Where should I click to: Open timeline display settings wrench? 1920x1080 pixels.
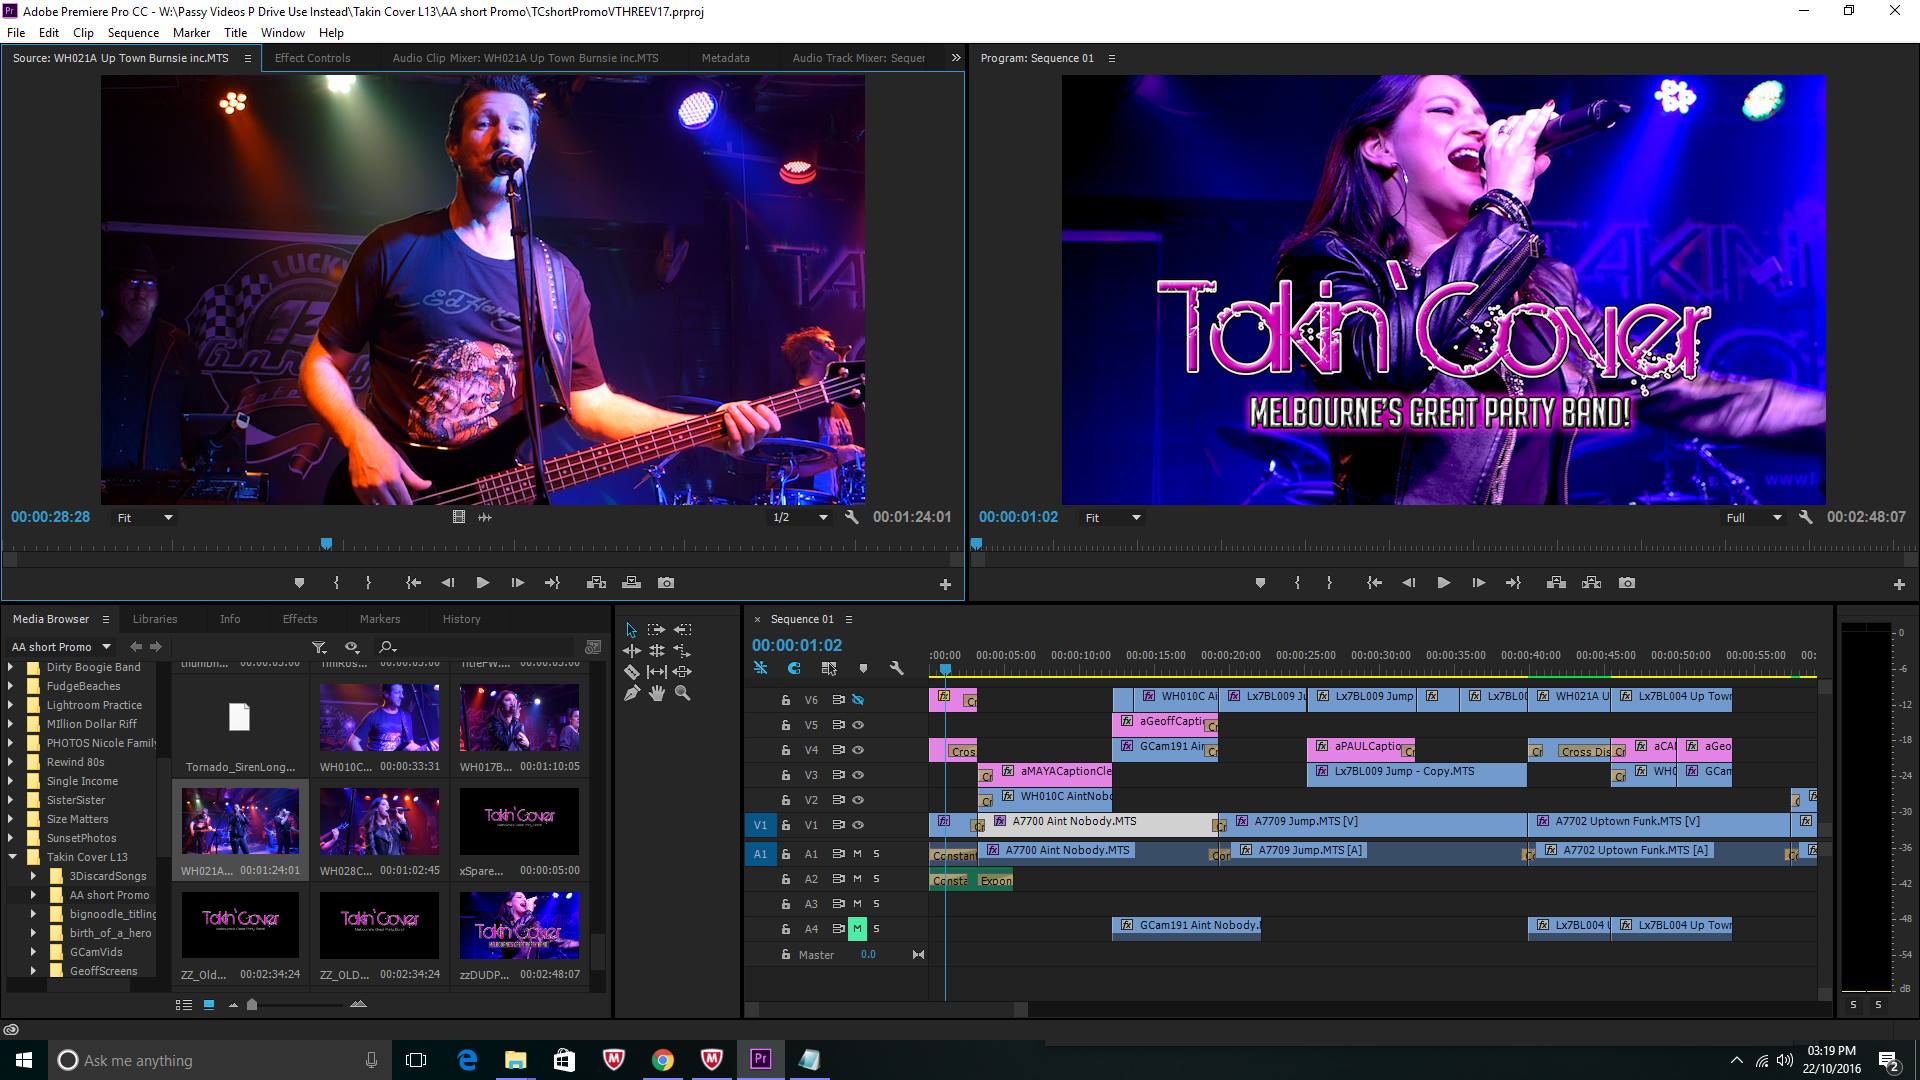click(896, 668)
